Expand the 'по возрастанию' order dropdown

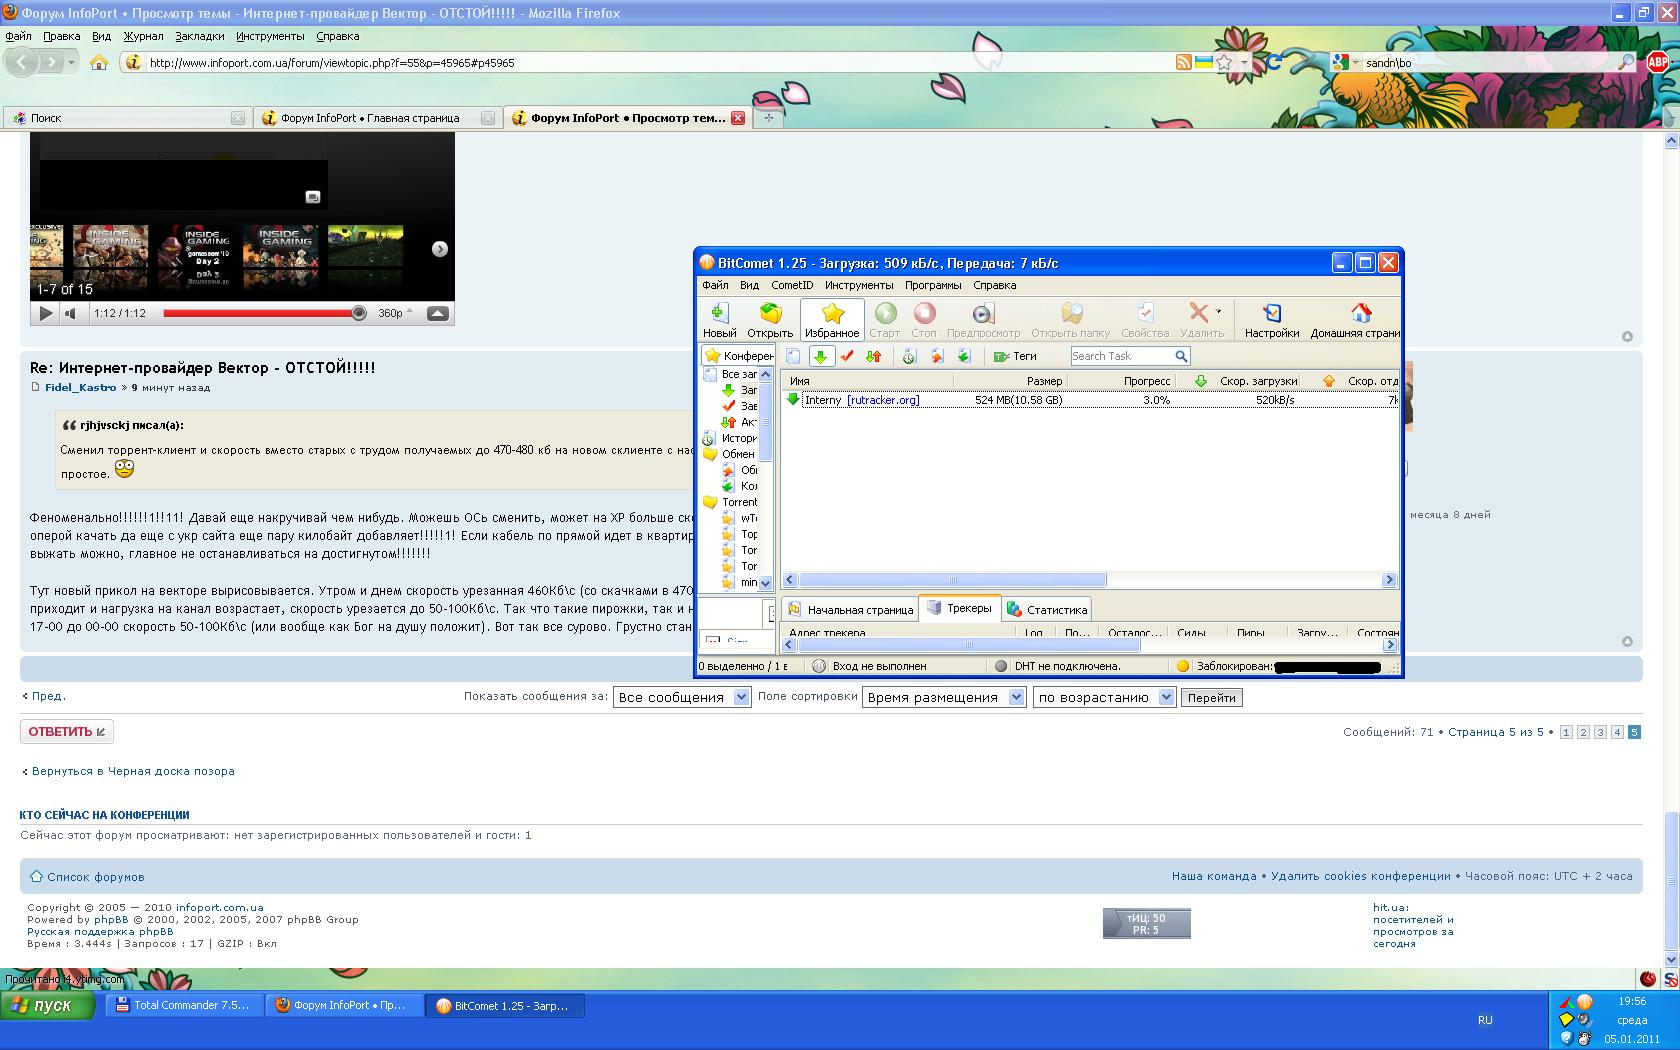1166,697
